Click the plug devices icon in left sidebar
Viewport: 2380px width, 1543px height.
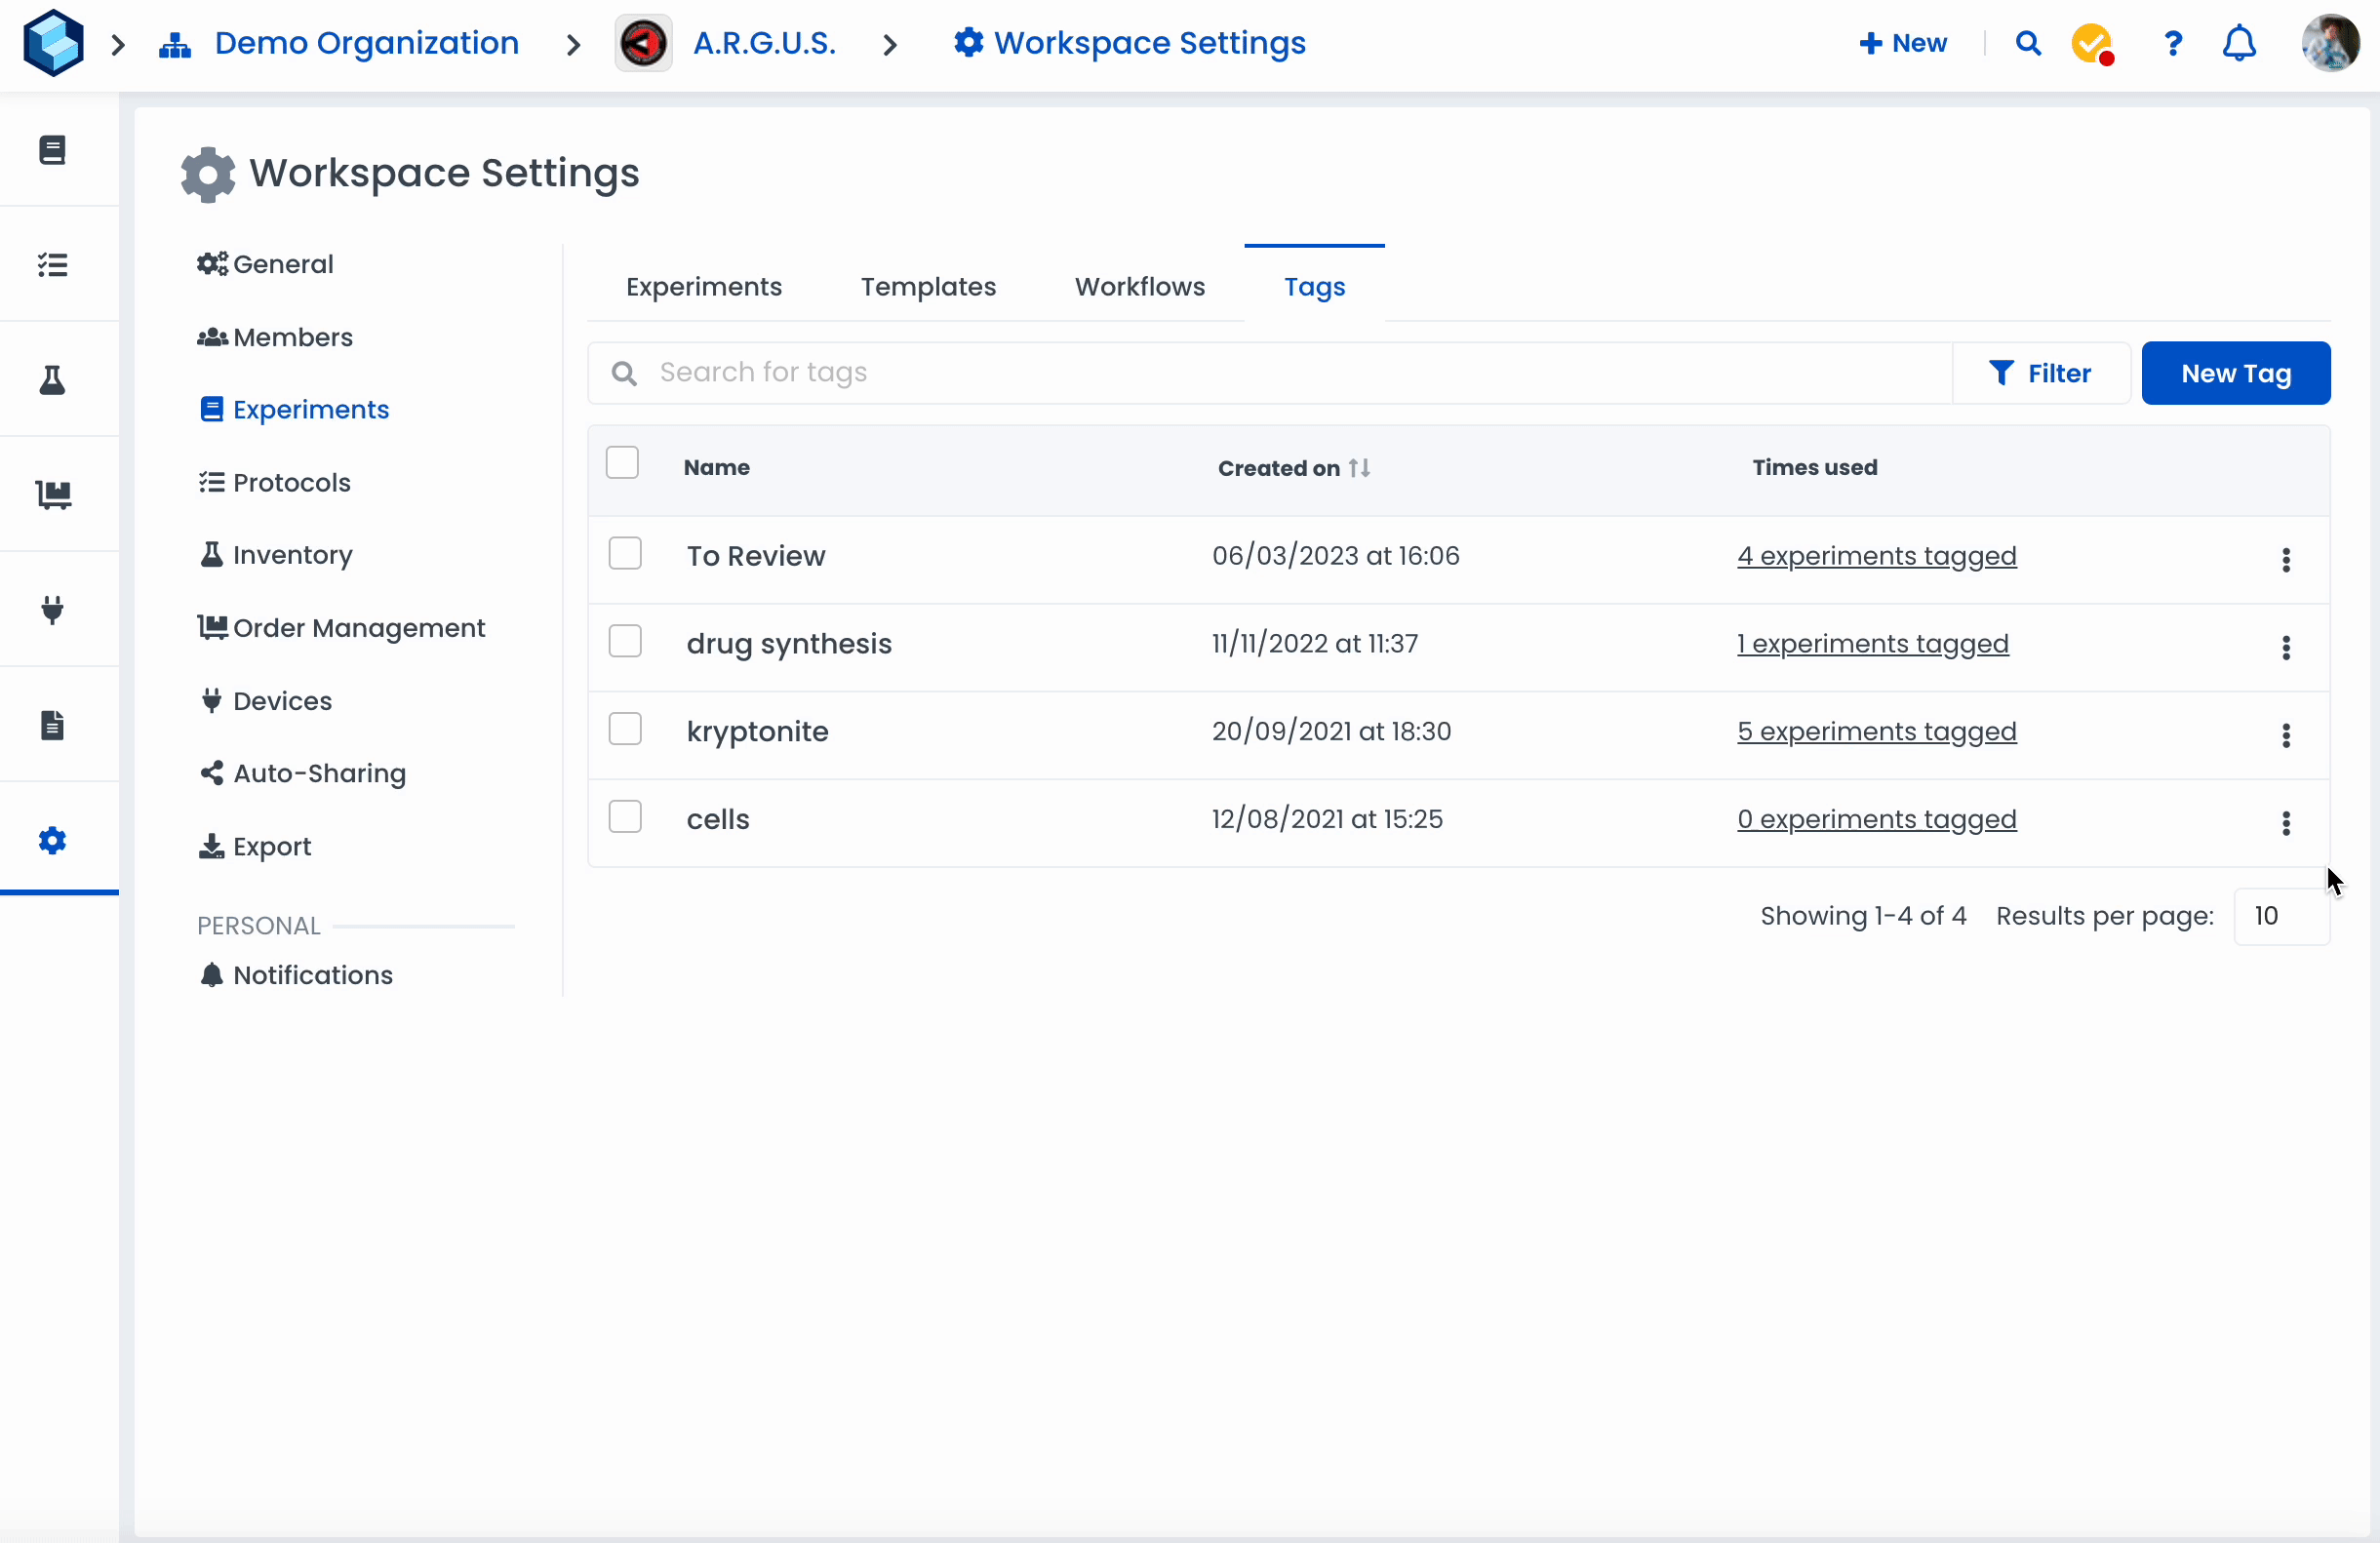[x=52, y=610]
